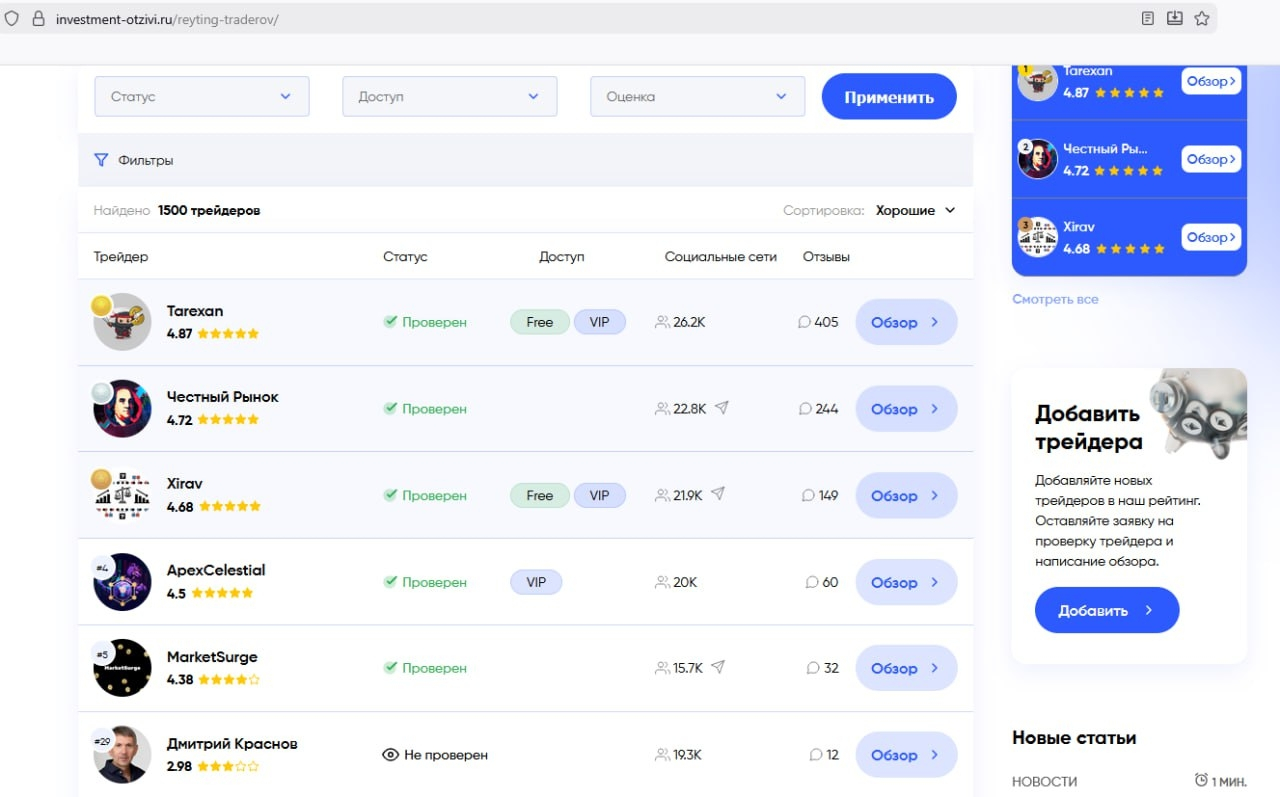Viewport: 1280px width, 797px height.
Task: Click the Добавить trader button
Action: tap(1107, 610)
